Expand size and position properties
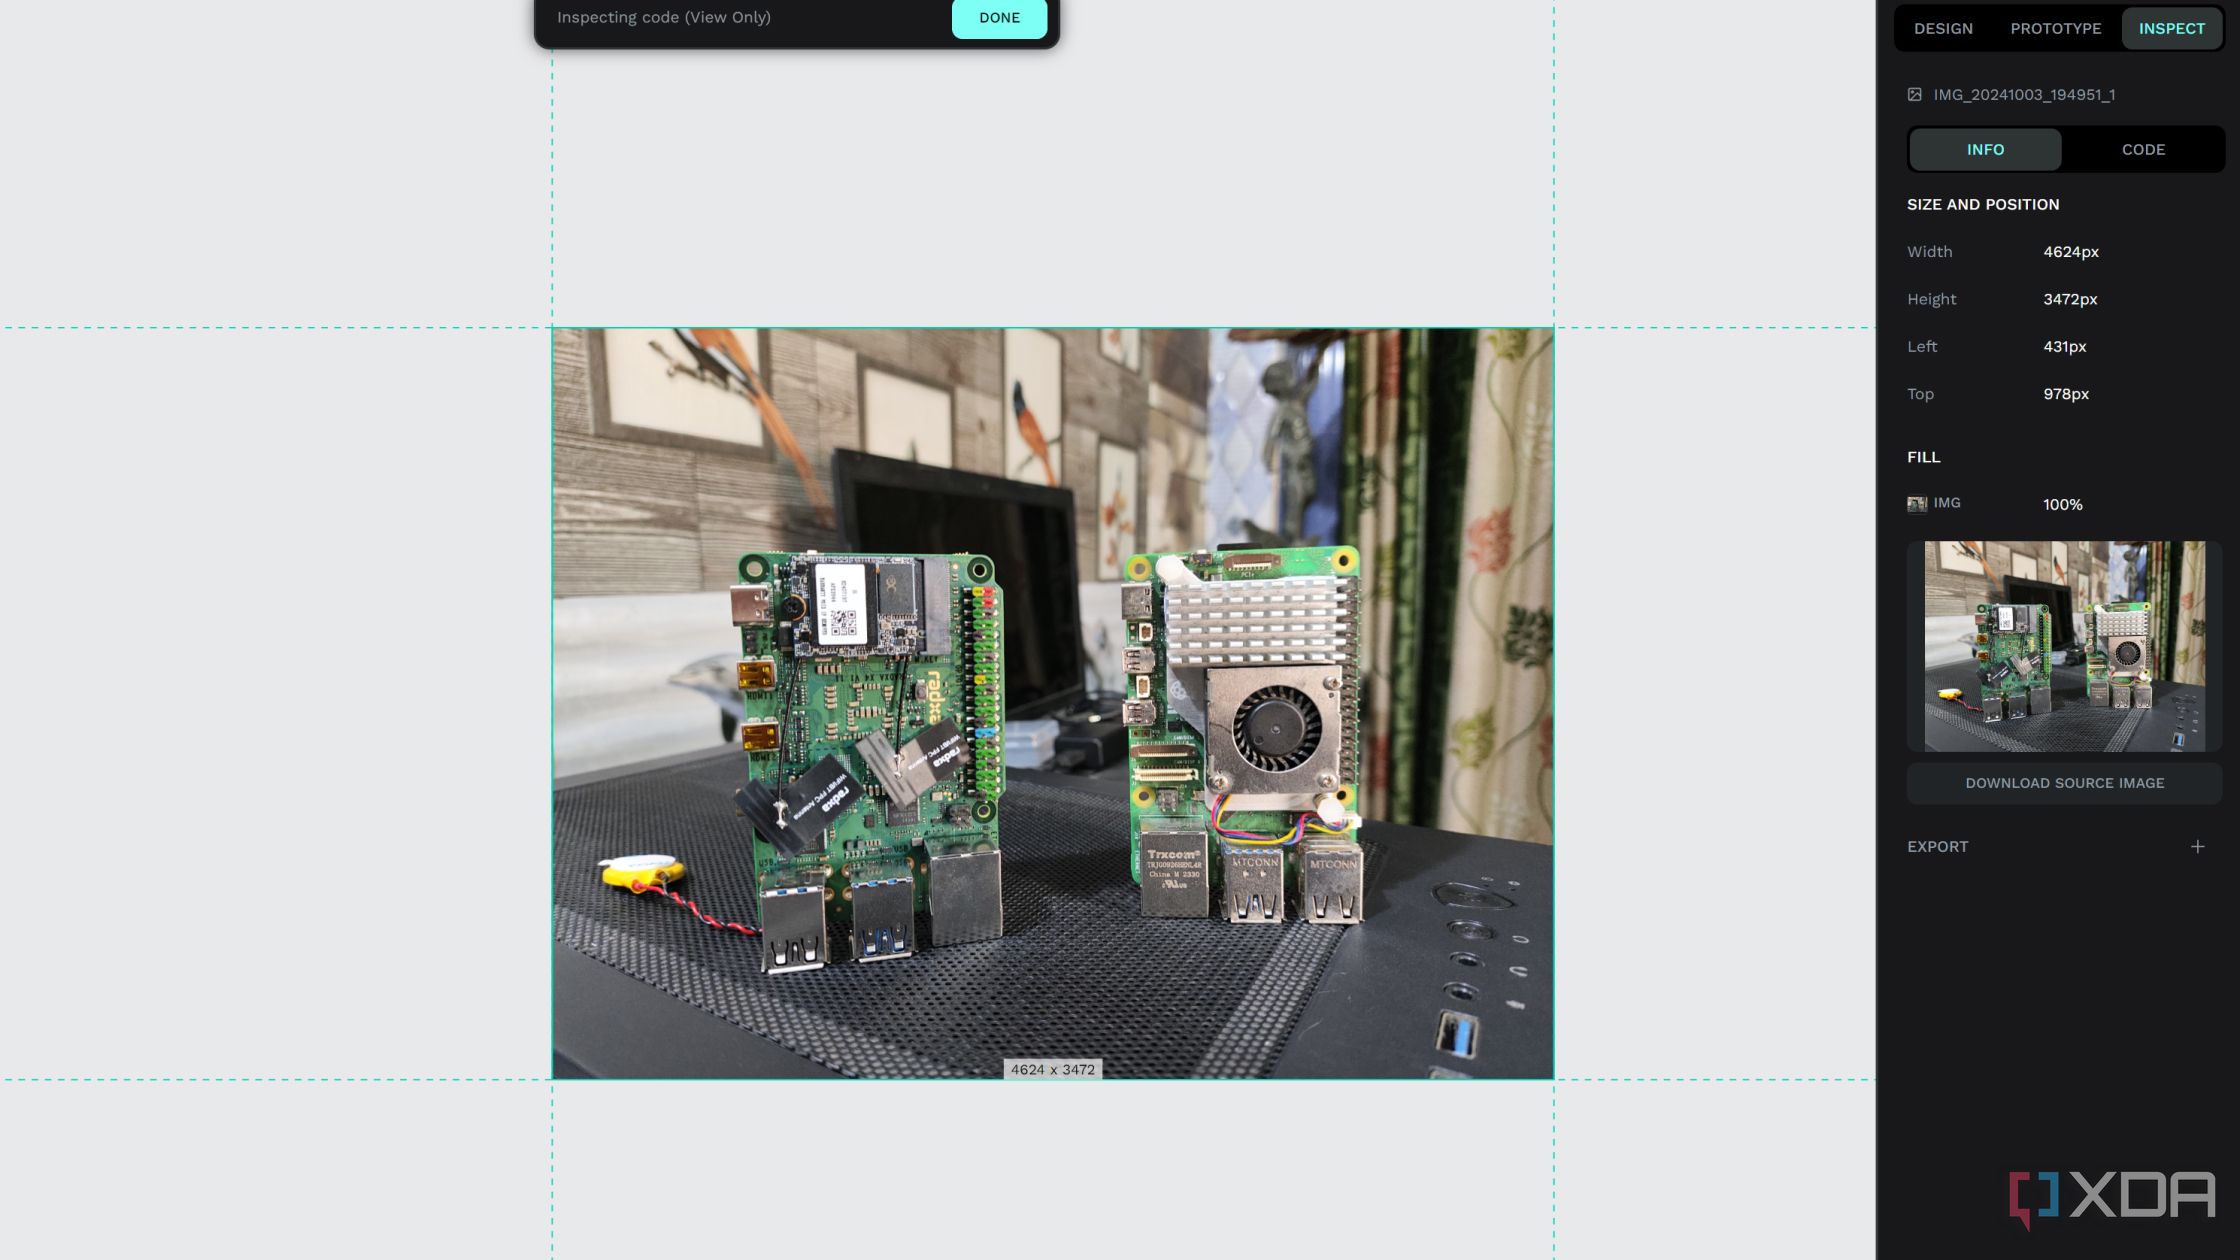This screenshot has width=2240, height=1260. 1983,203
